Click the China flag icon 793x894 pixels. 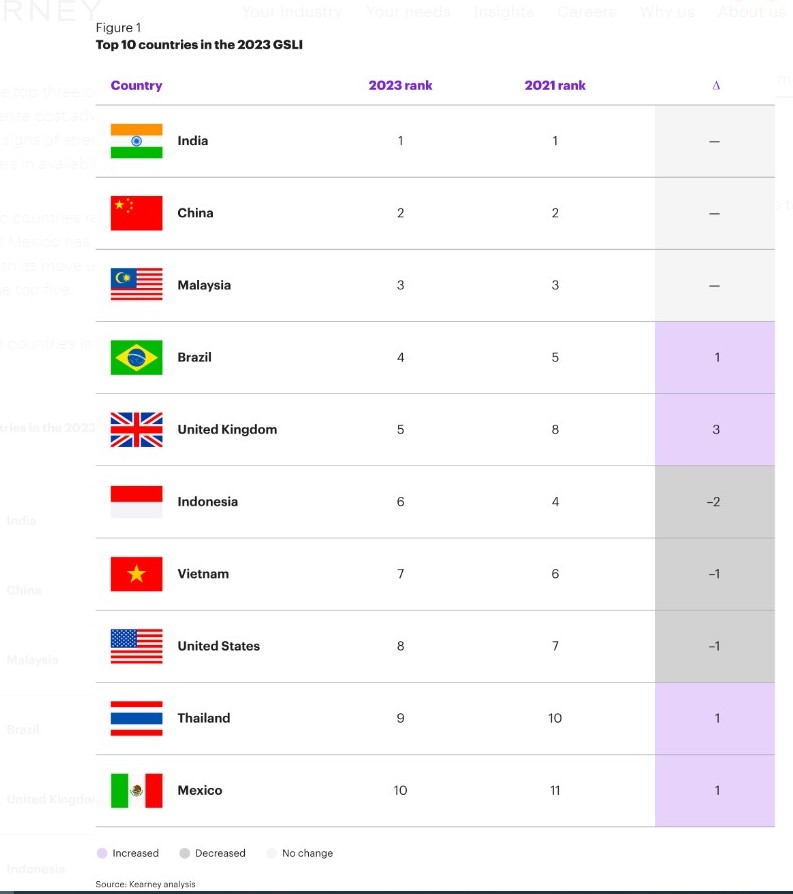point(136,213)
